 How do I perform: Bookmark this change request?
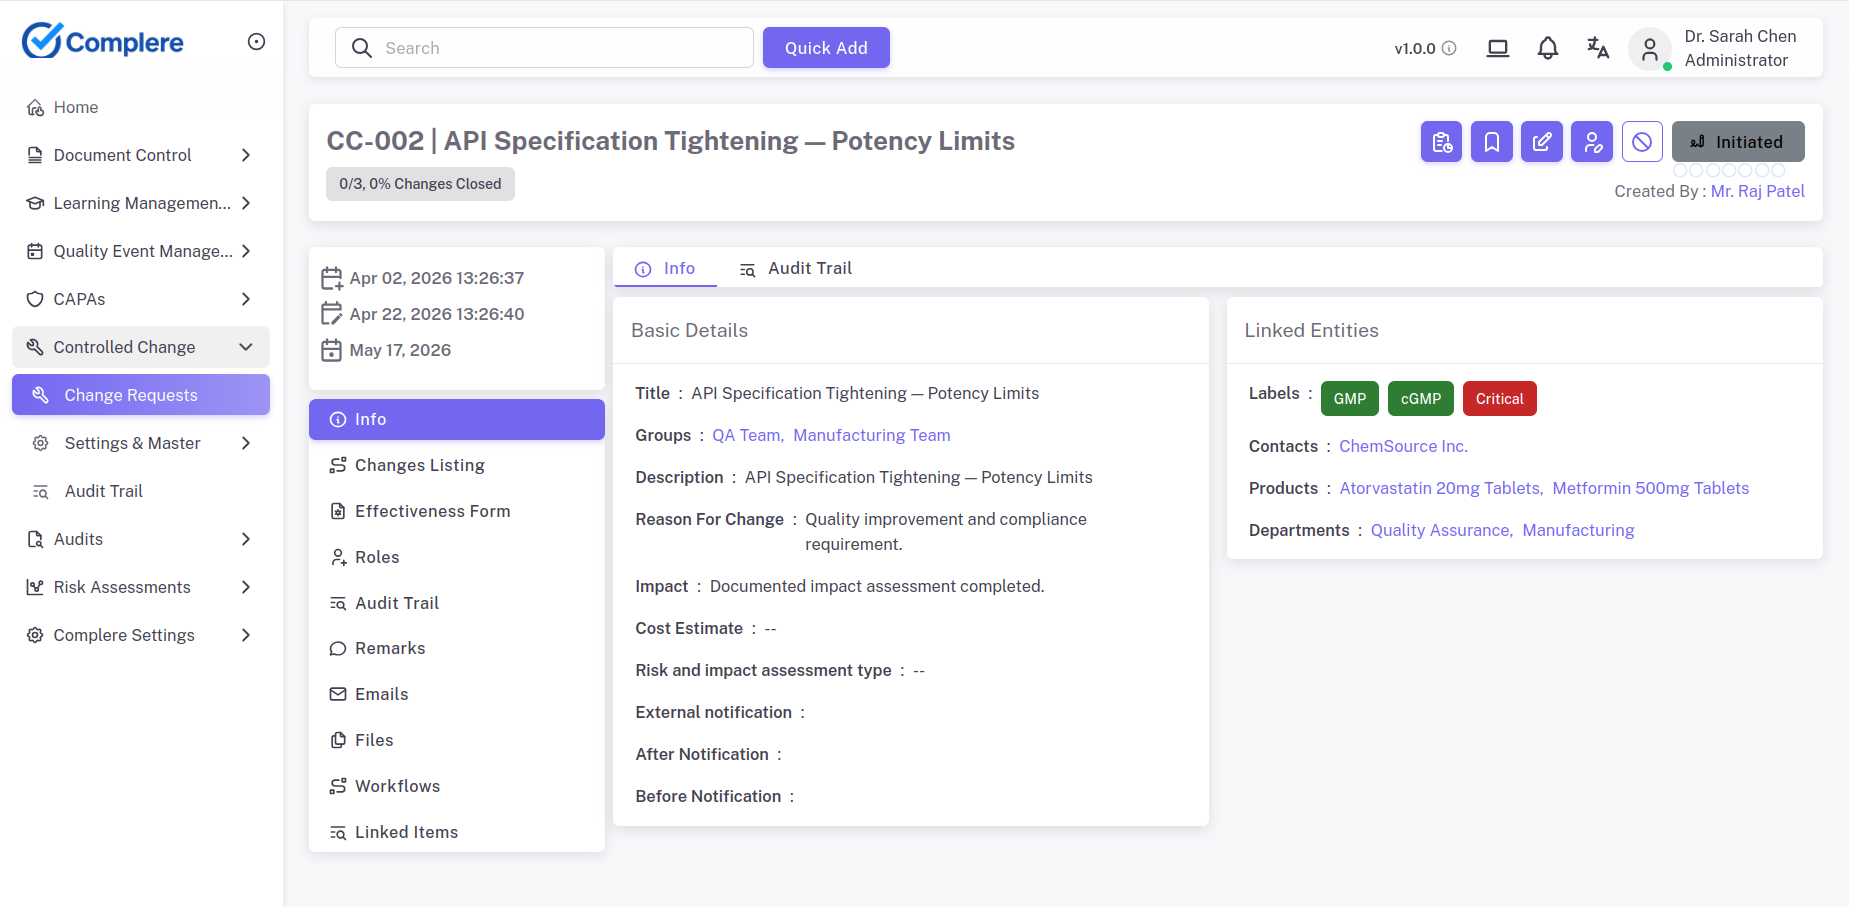[1491, 142]
